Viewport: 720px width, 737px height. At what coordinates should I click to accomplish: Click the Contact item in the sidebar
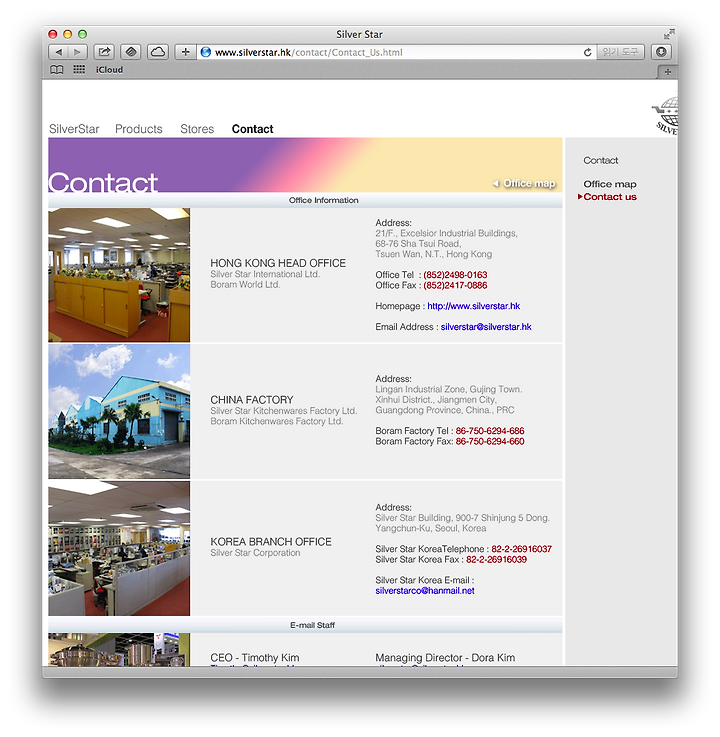point(601,160)
